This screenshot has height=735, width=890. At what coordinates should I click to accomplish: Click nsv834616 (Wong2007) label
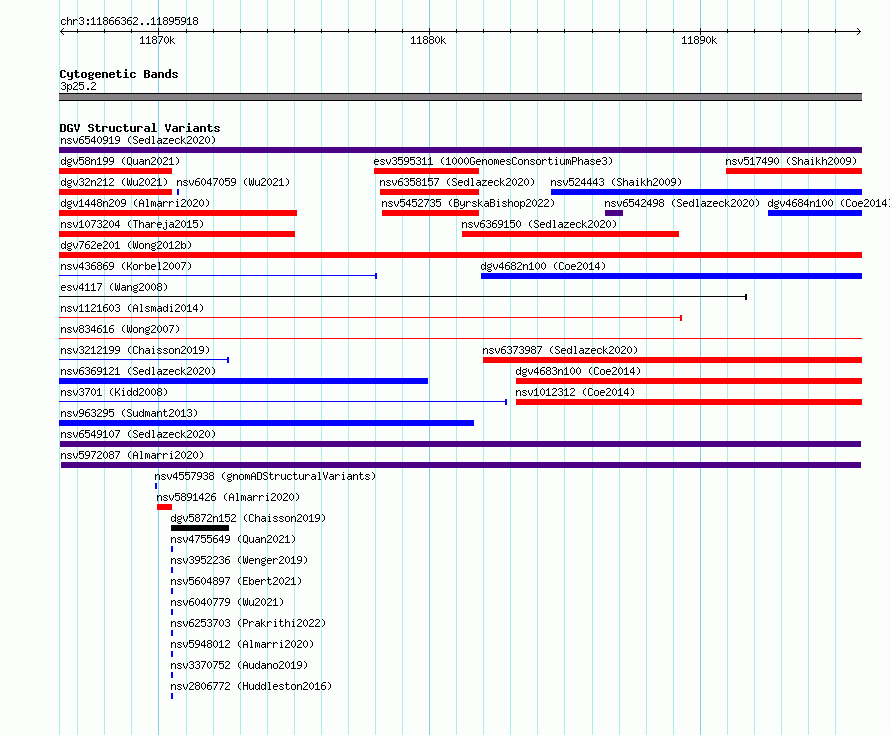pos(120,329)
